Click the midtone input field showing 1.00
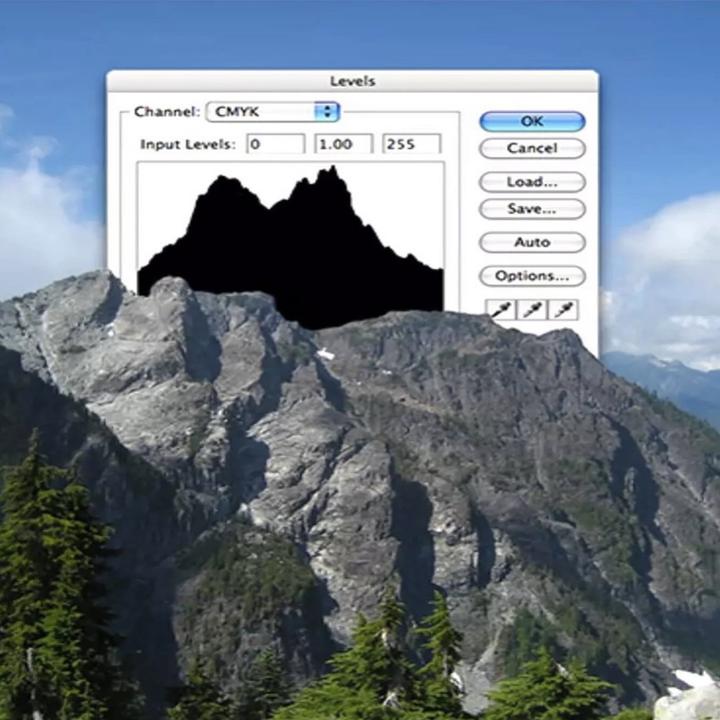Image resolution: width=720 pixels, height=720 pixels. (343, 144)
